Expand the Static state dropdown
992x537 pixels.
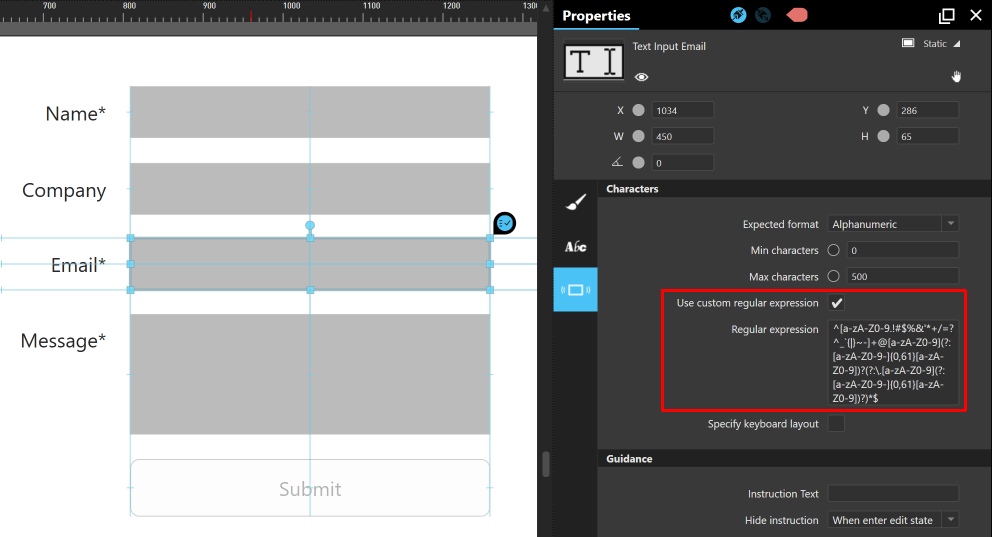click(941, 44)
